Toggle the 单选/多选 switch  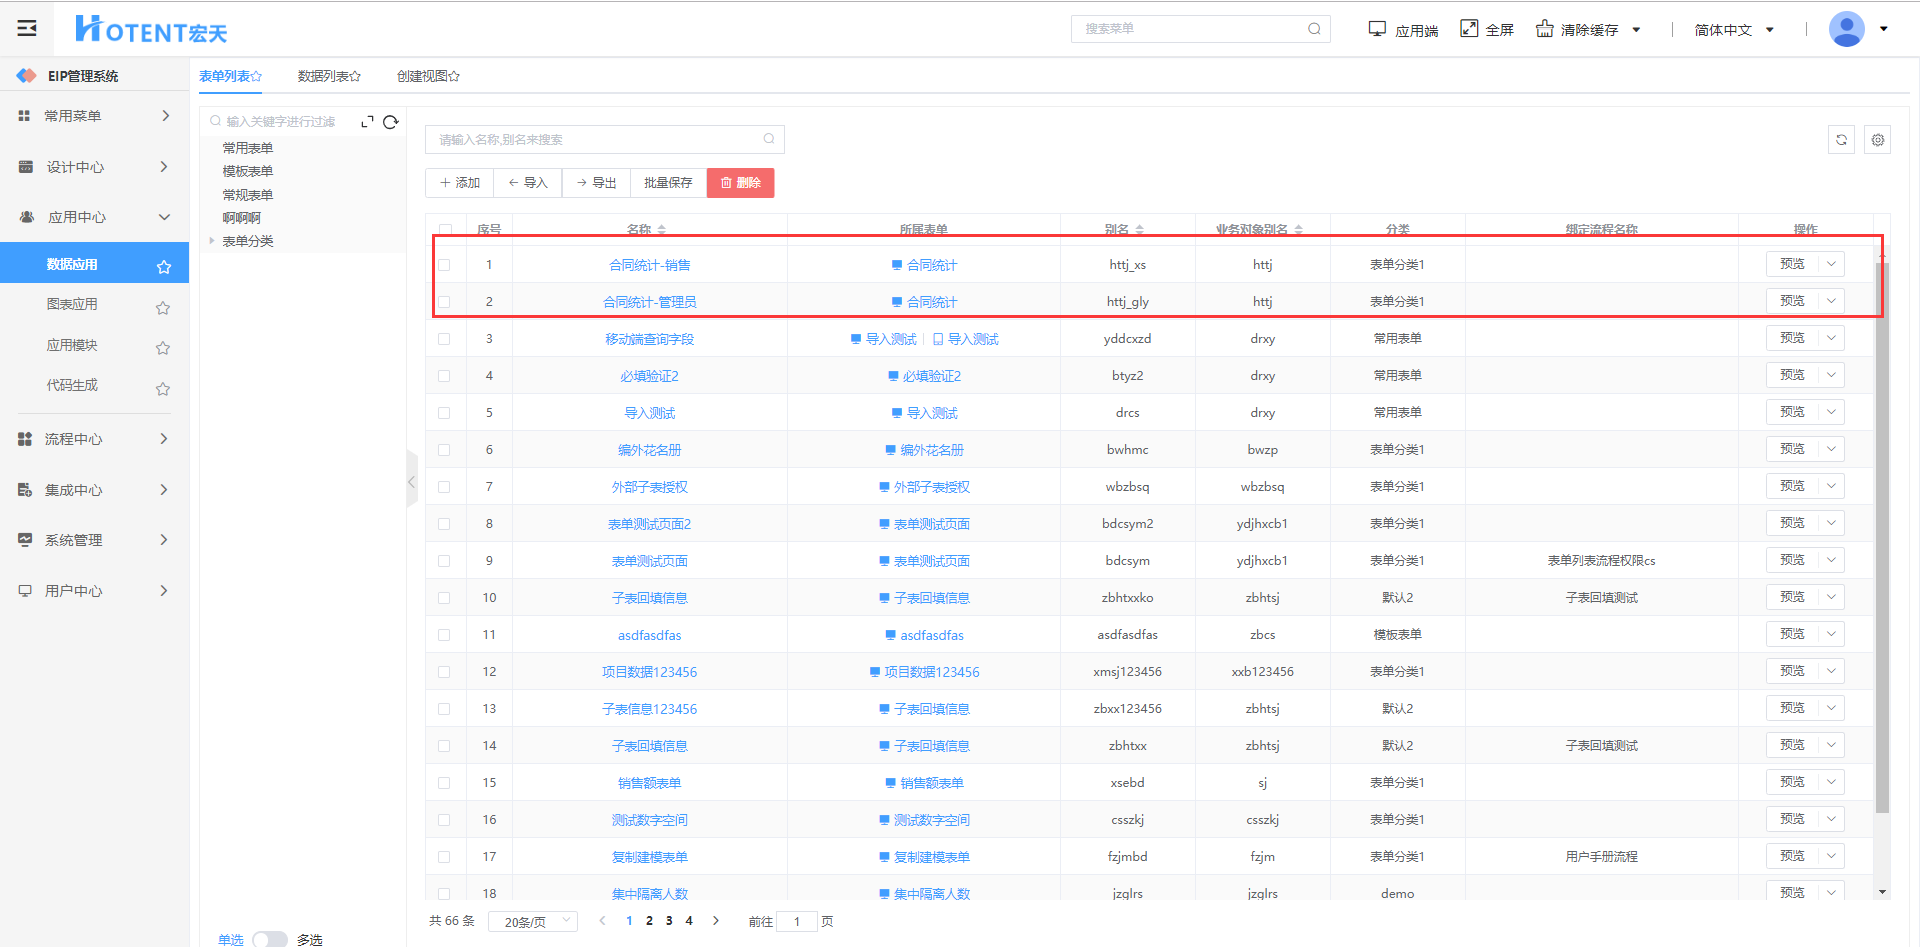269,939
